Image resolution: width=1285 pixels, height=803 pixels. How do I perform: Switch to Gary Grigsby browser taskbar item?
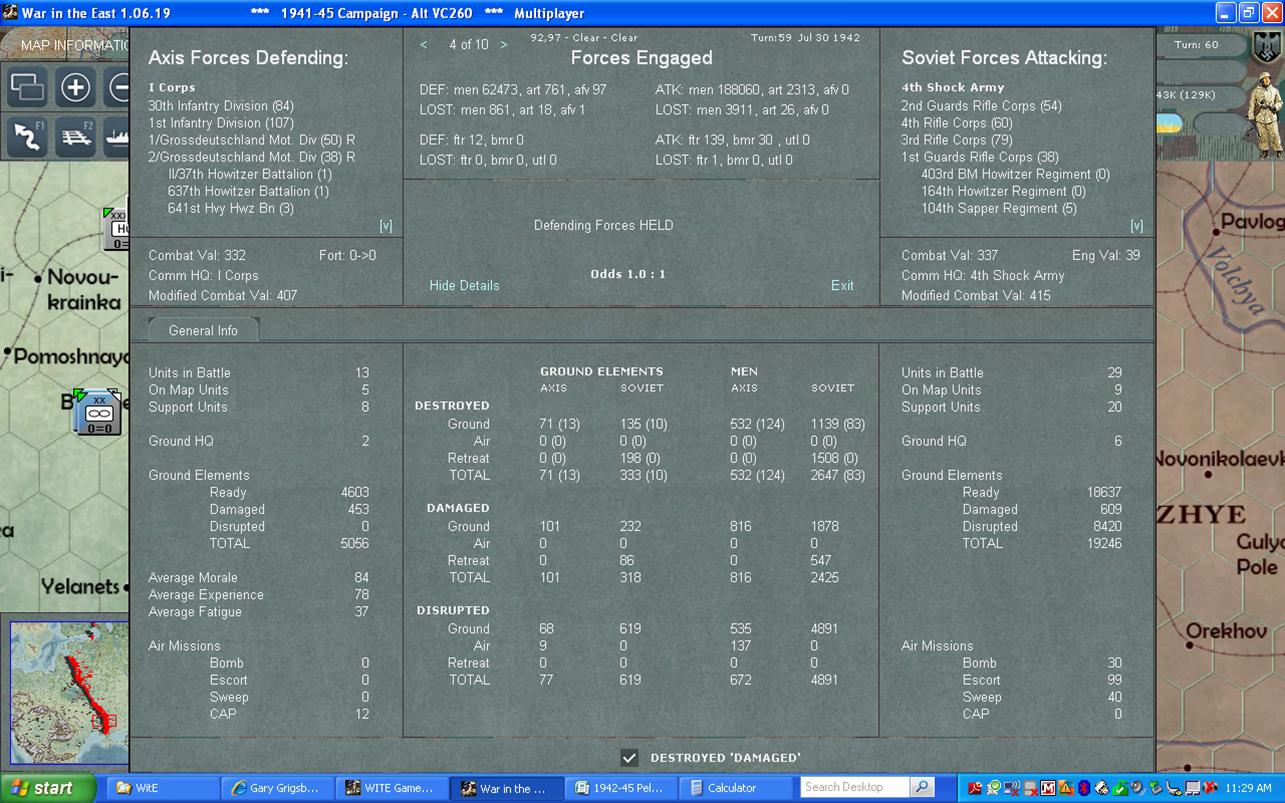pyautogui.click(x=275, y=788)
